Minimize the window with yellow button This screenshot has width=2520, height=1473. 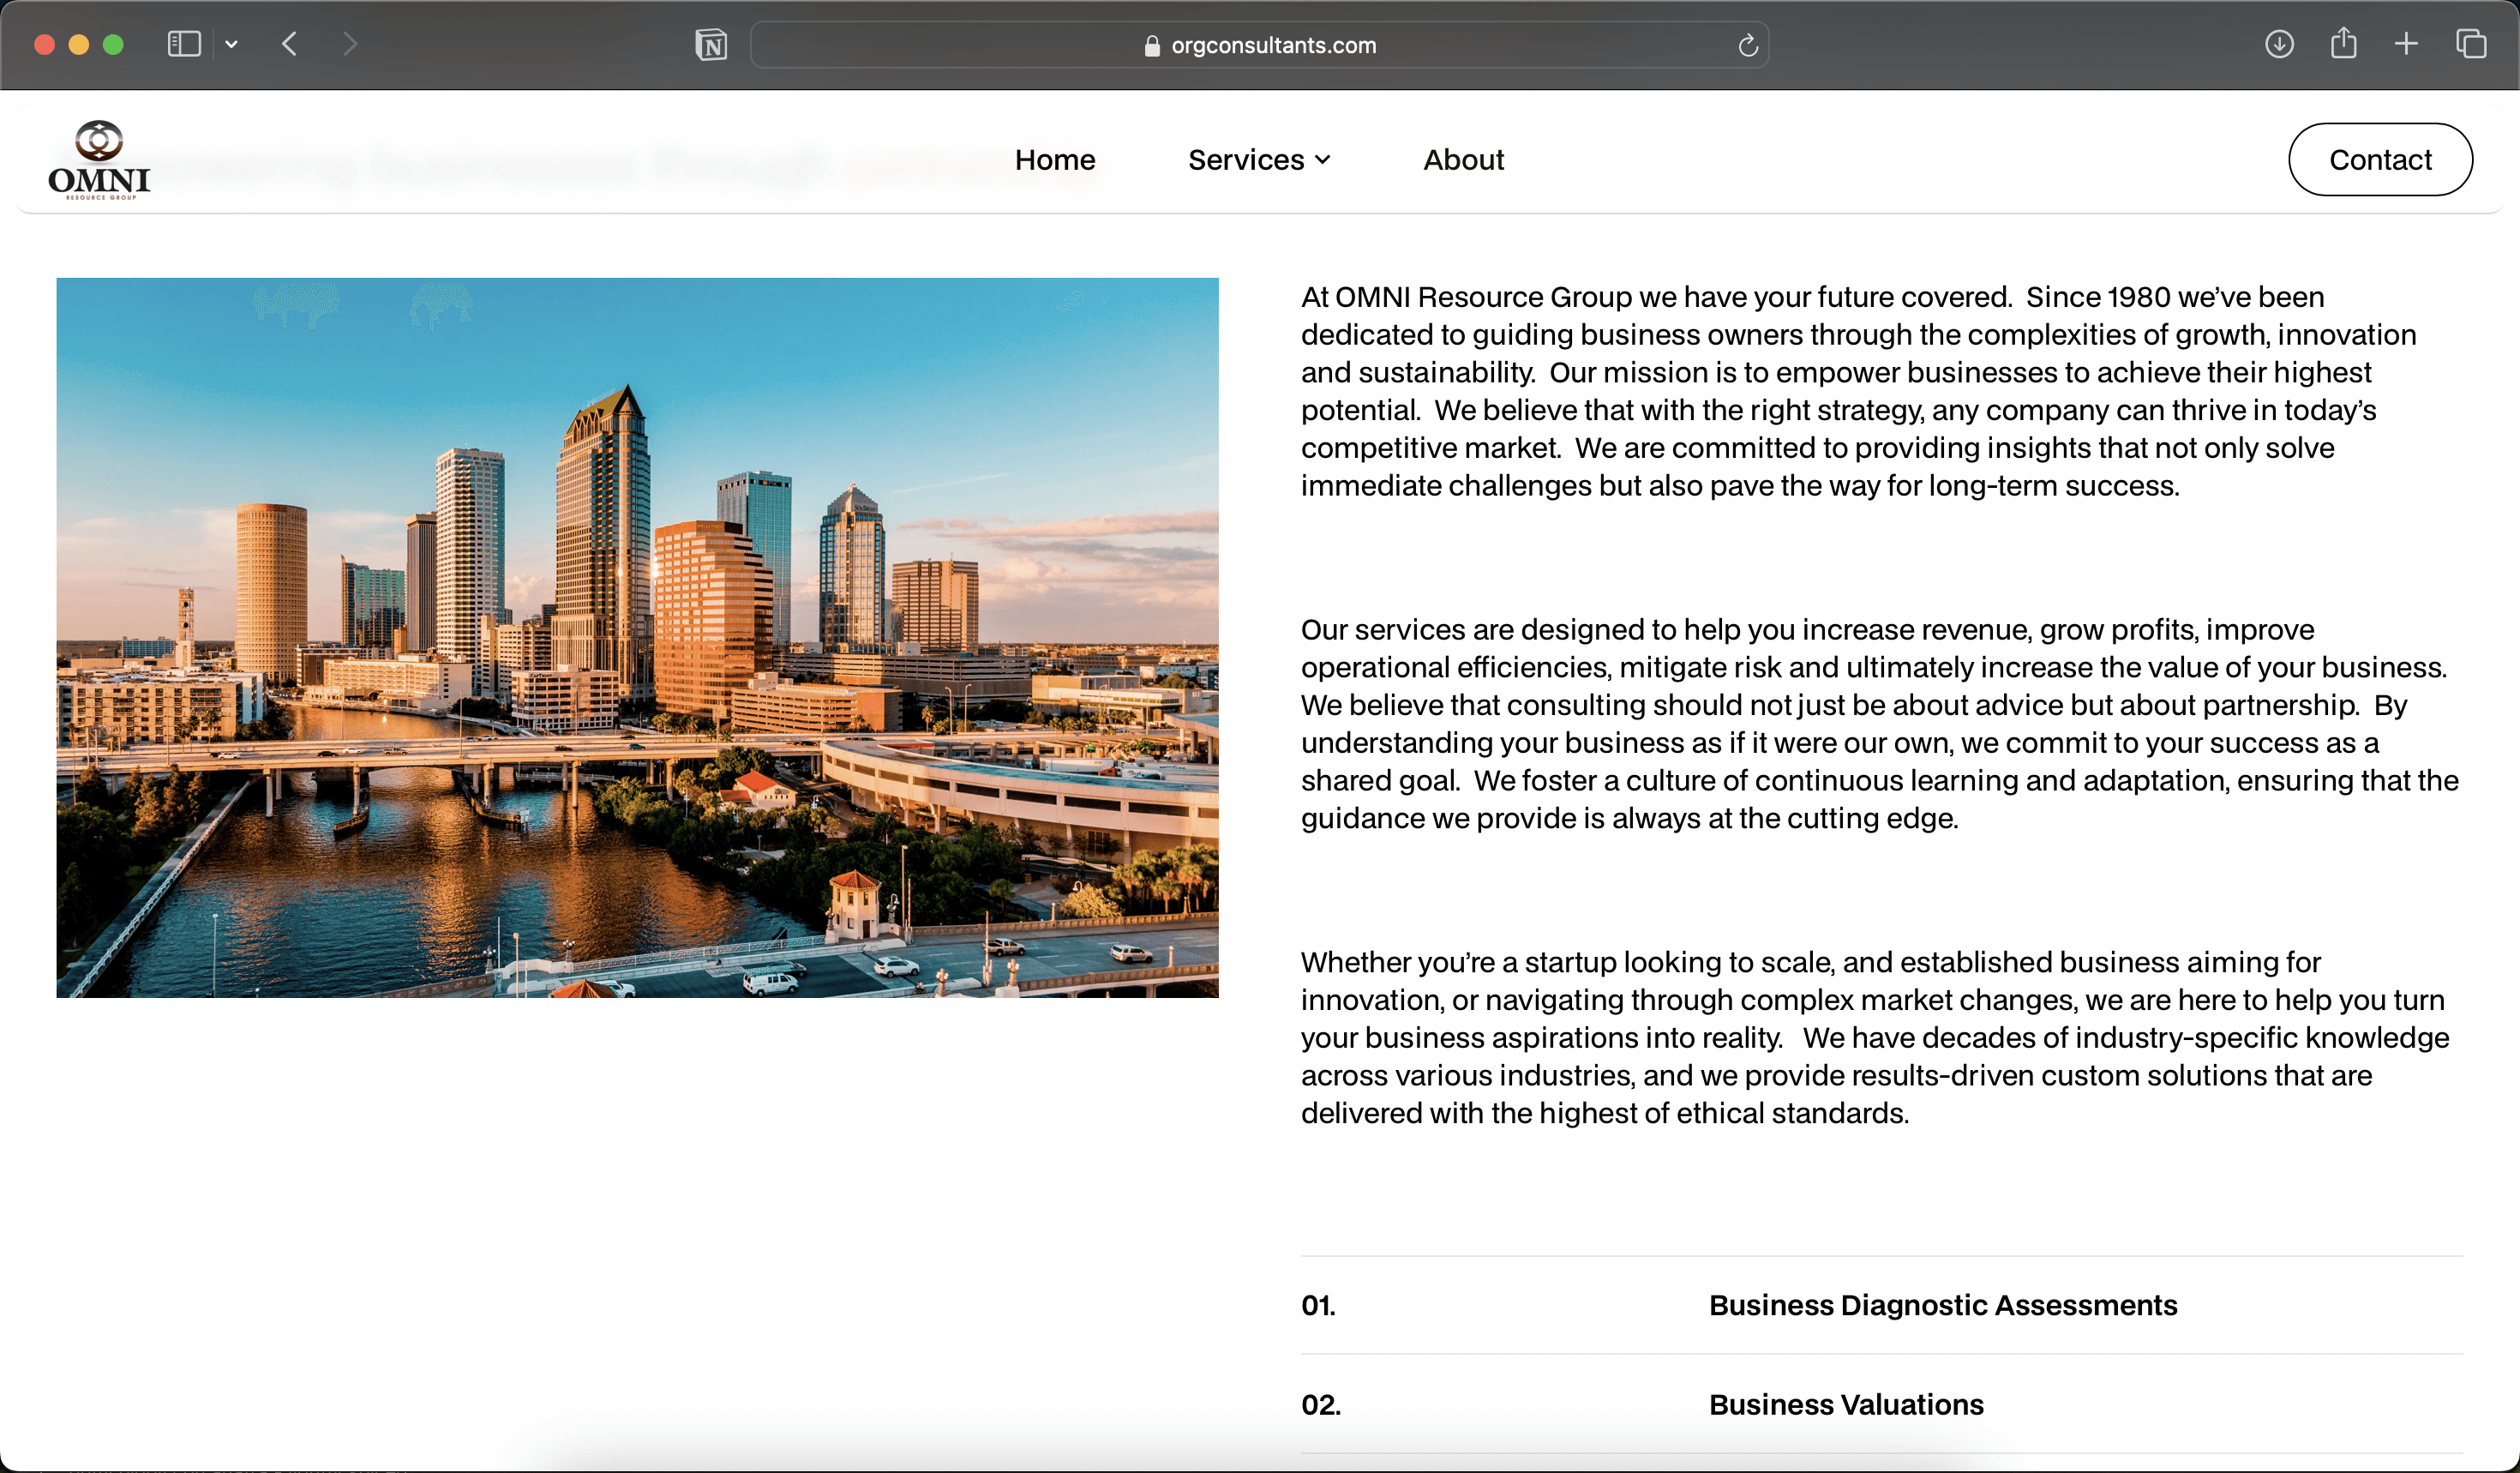pyautogui.click(x=79, y=44)
